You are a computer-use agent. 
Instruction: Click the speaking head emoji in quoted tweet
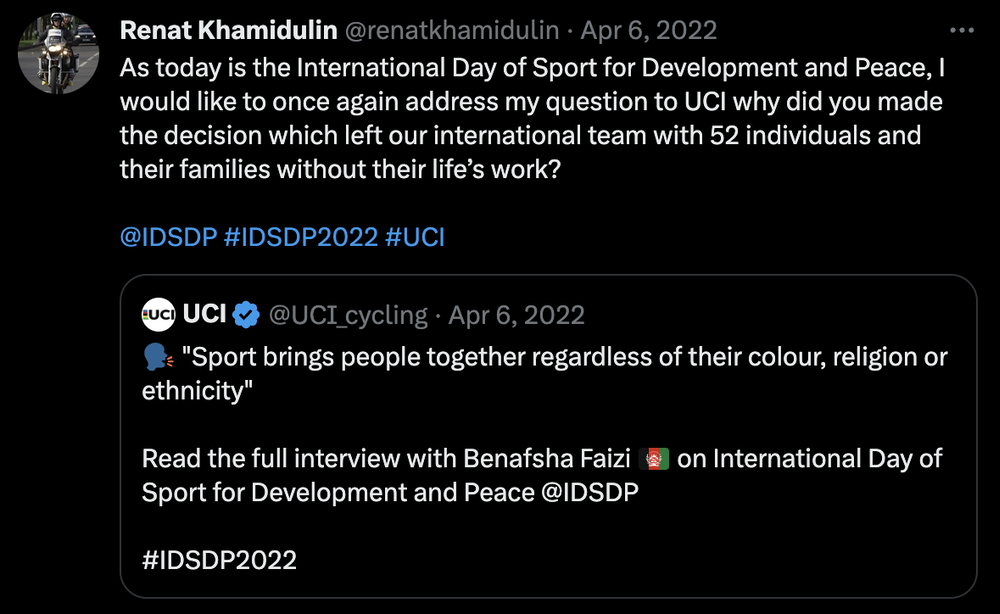click(x=158, y=357)
